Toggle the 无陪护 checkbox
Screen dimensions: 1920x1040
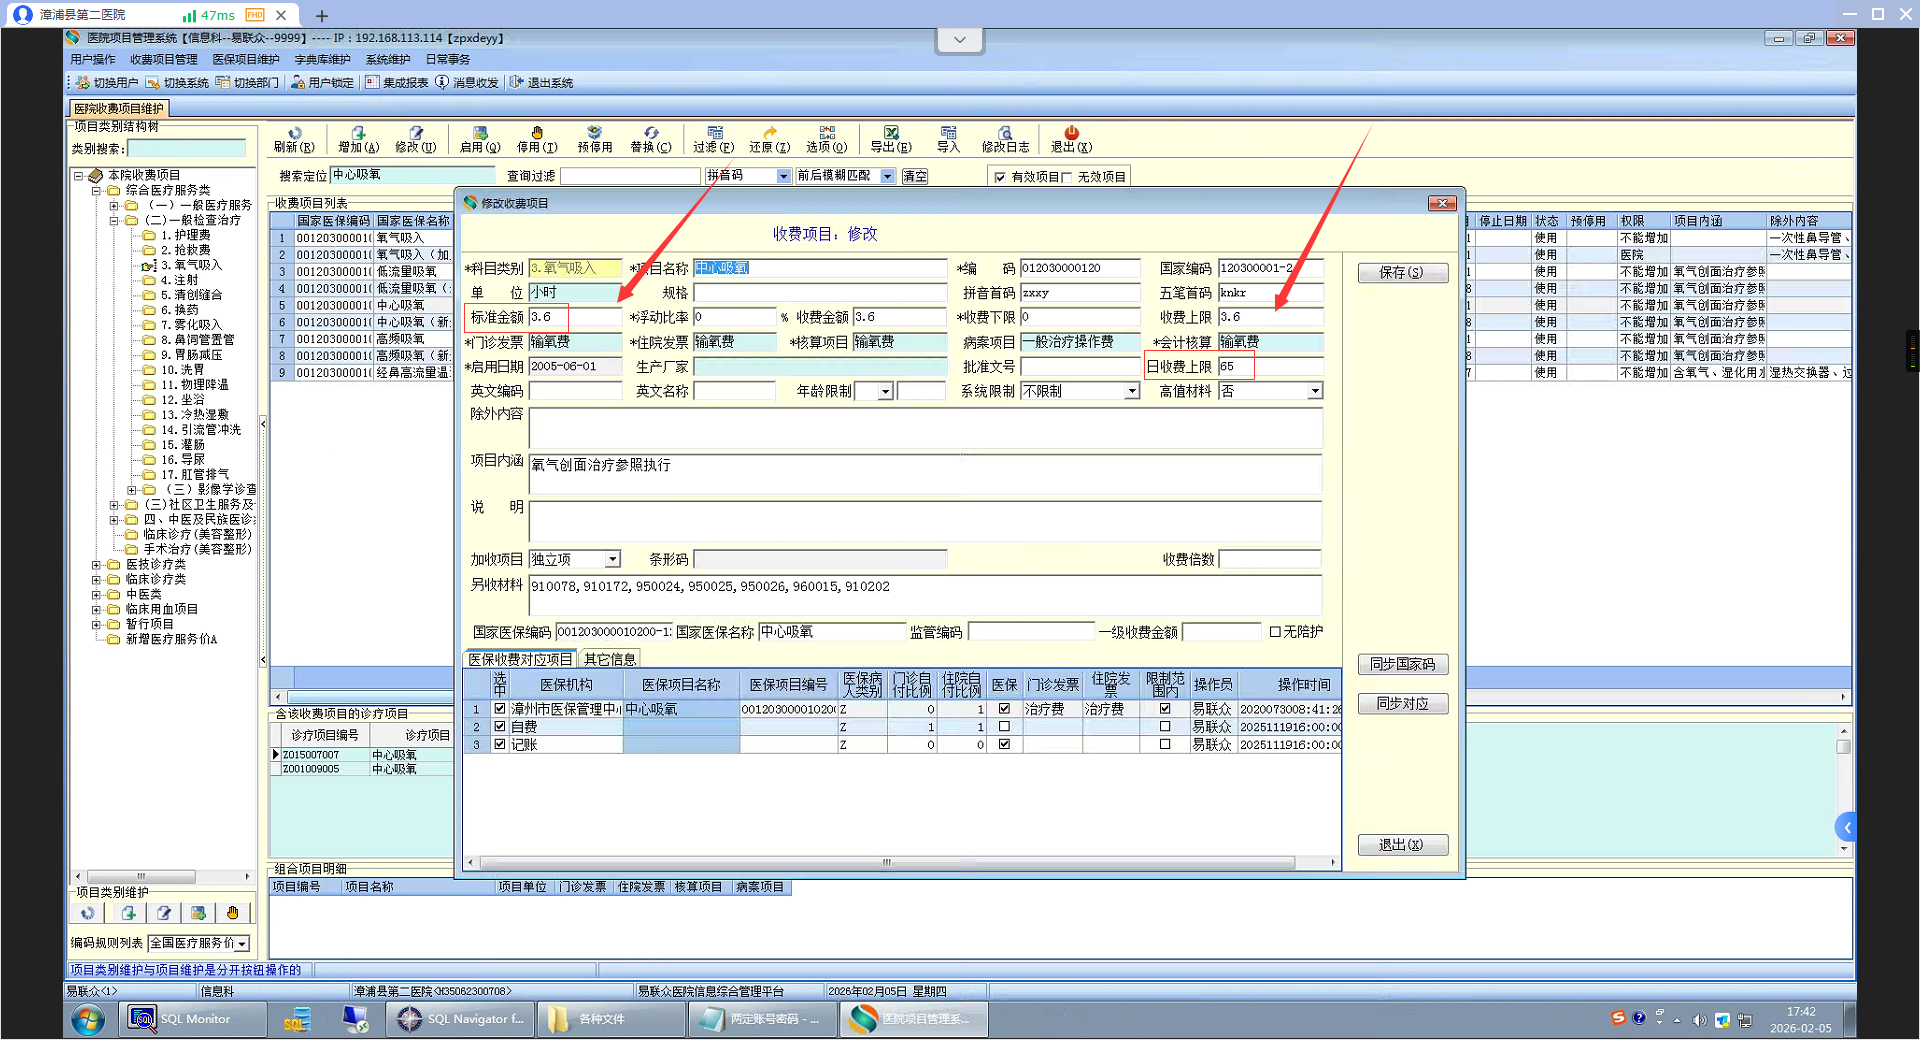1275,632
